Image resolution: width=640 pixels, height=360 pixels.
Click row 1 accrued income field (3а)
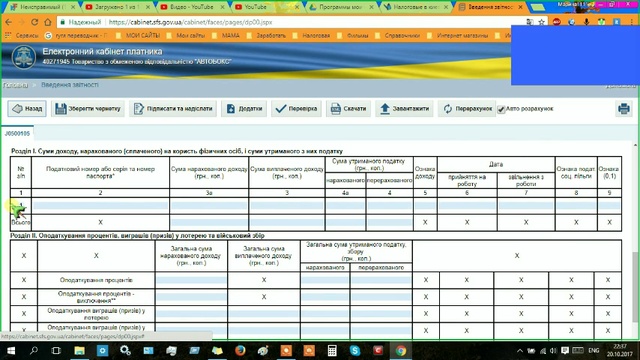[209, 205]
